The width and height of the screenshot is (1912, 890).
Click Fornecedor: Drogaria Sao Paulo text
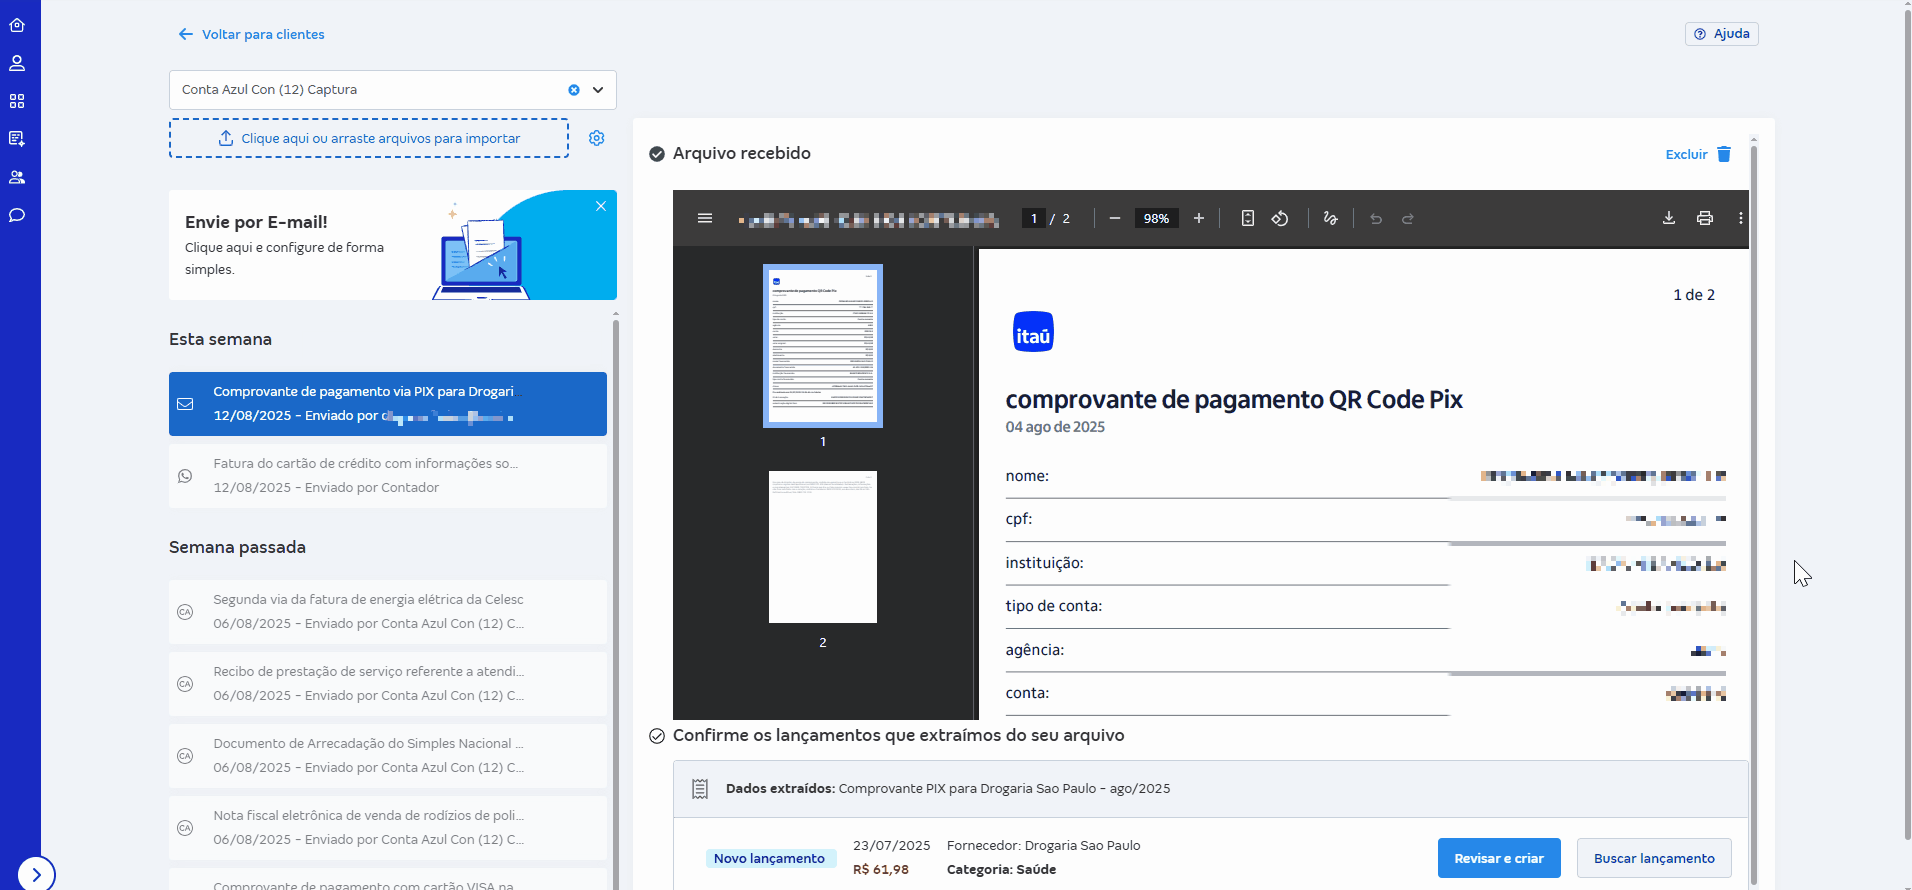[1043, 845]
